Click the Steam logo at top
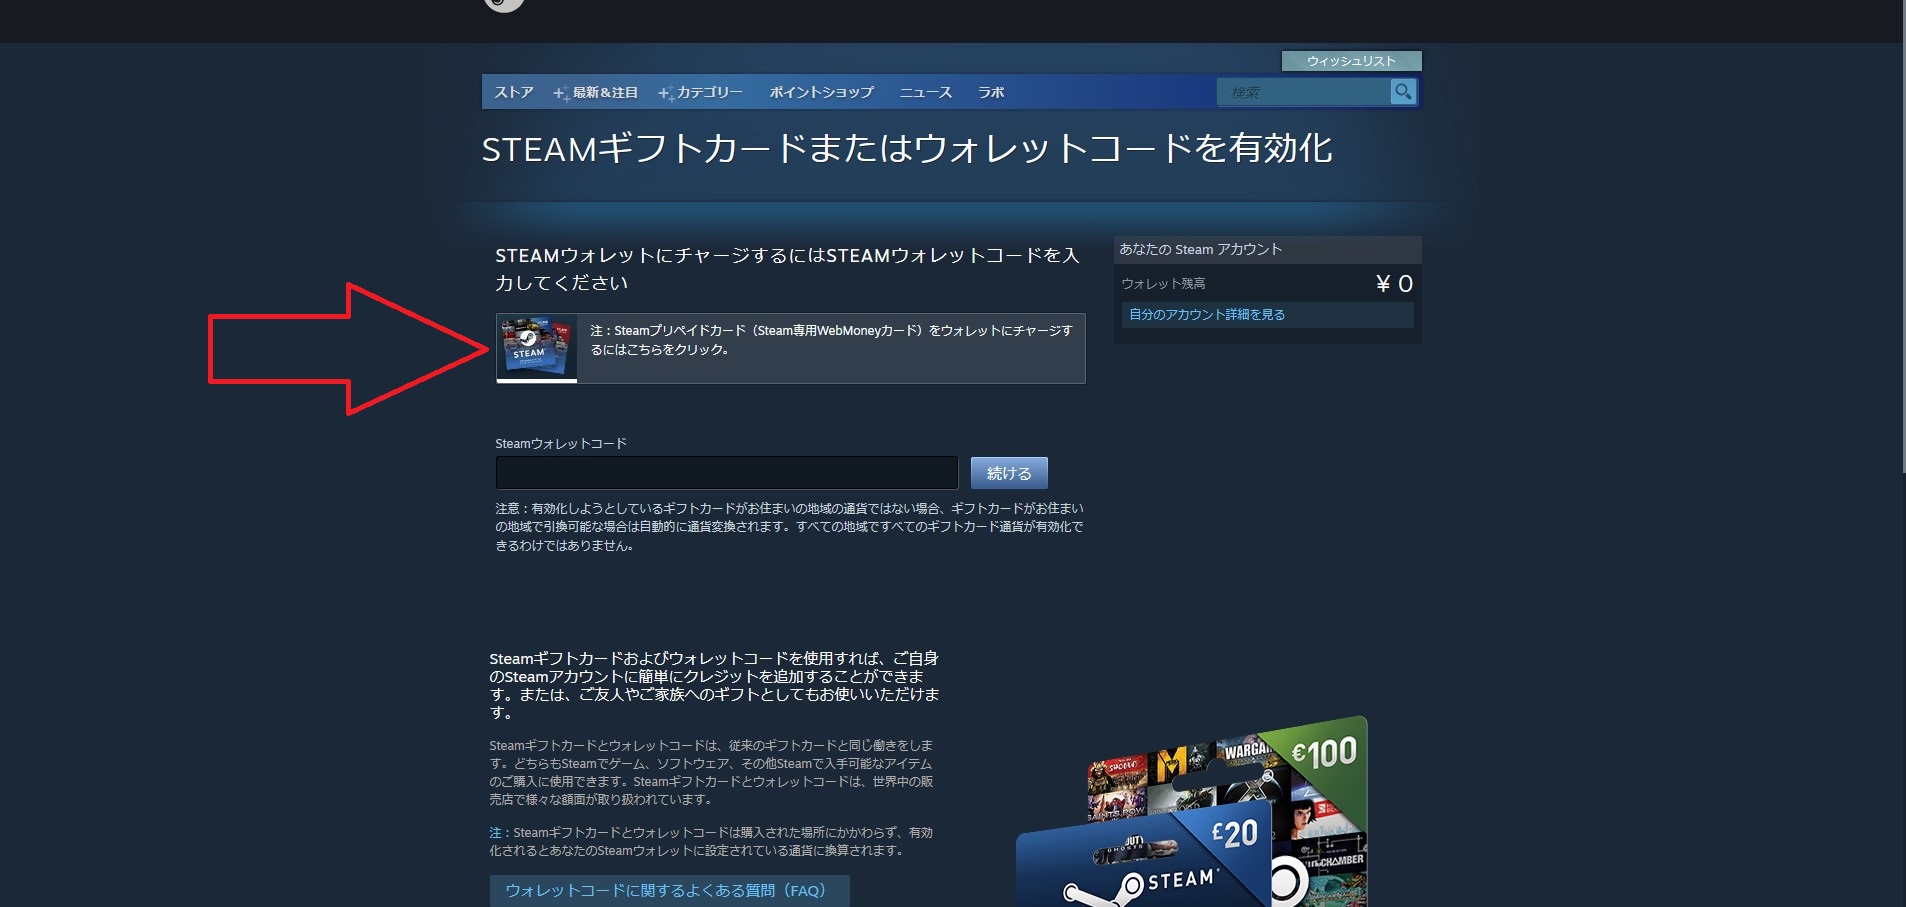Image resolution: width=1906 pixels, height=907 pixels. click(x=504, y=5)
